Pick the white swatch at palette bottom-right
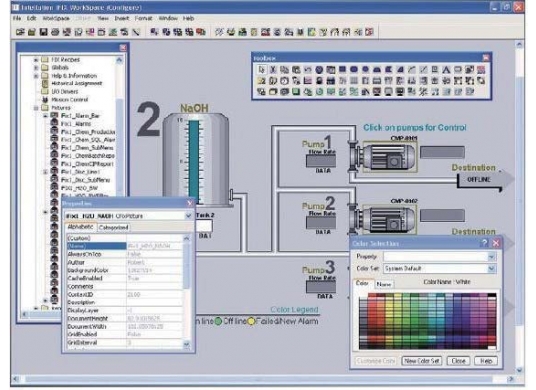536x390 pixels. coord(492,347)
